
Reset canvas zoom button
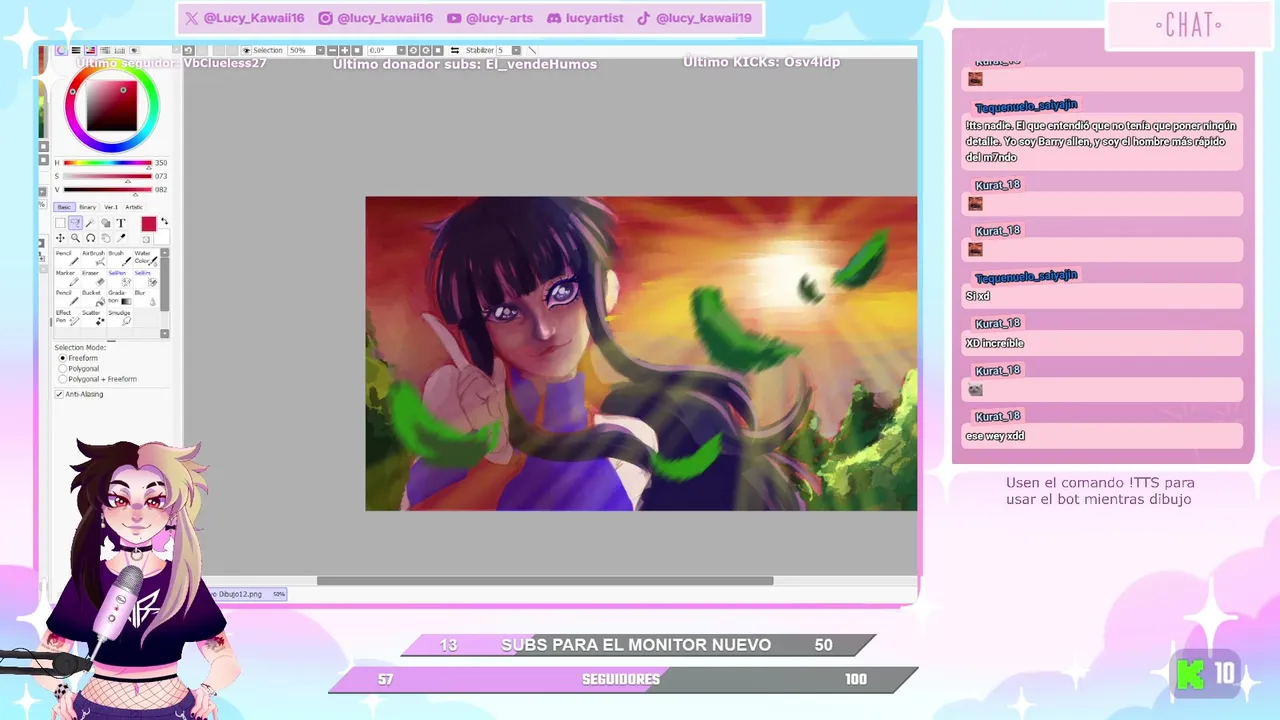pyautogui.click(x=357, y=50)
